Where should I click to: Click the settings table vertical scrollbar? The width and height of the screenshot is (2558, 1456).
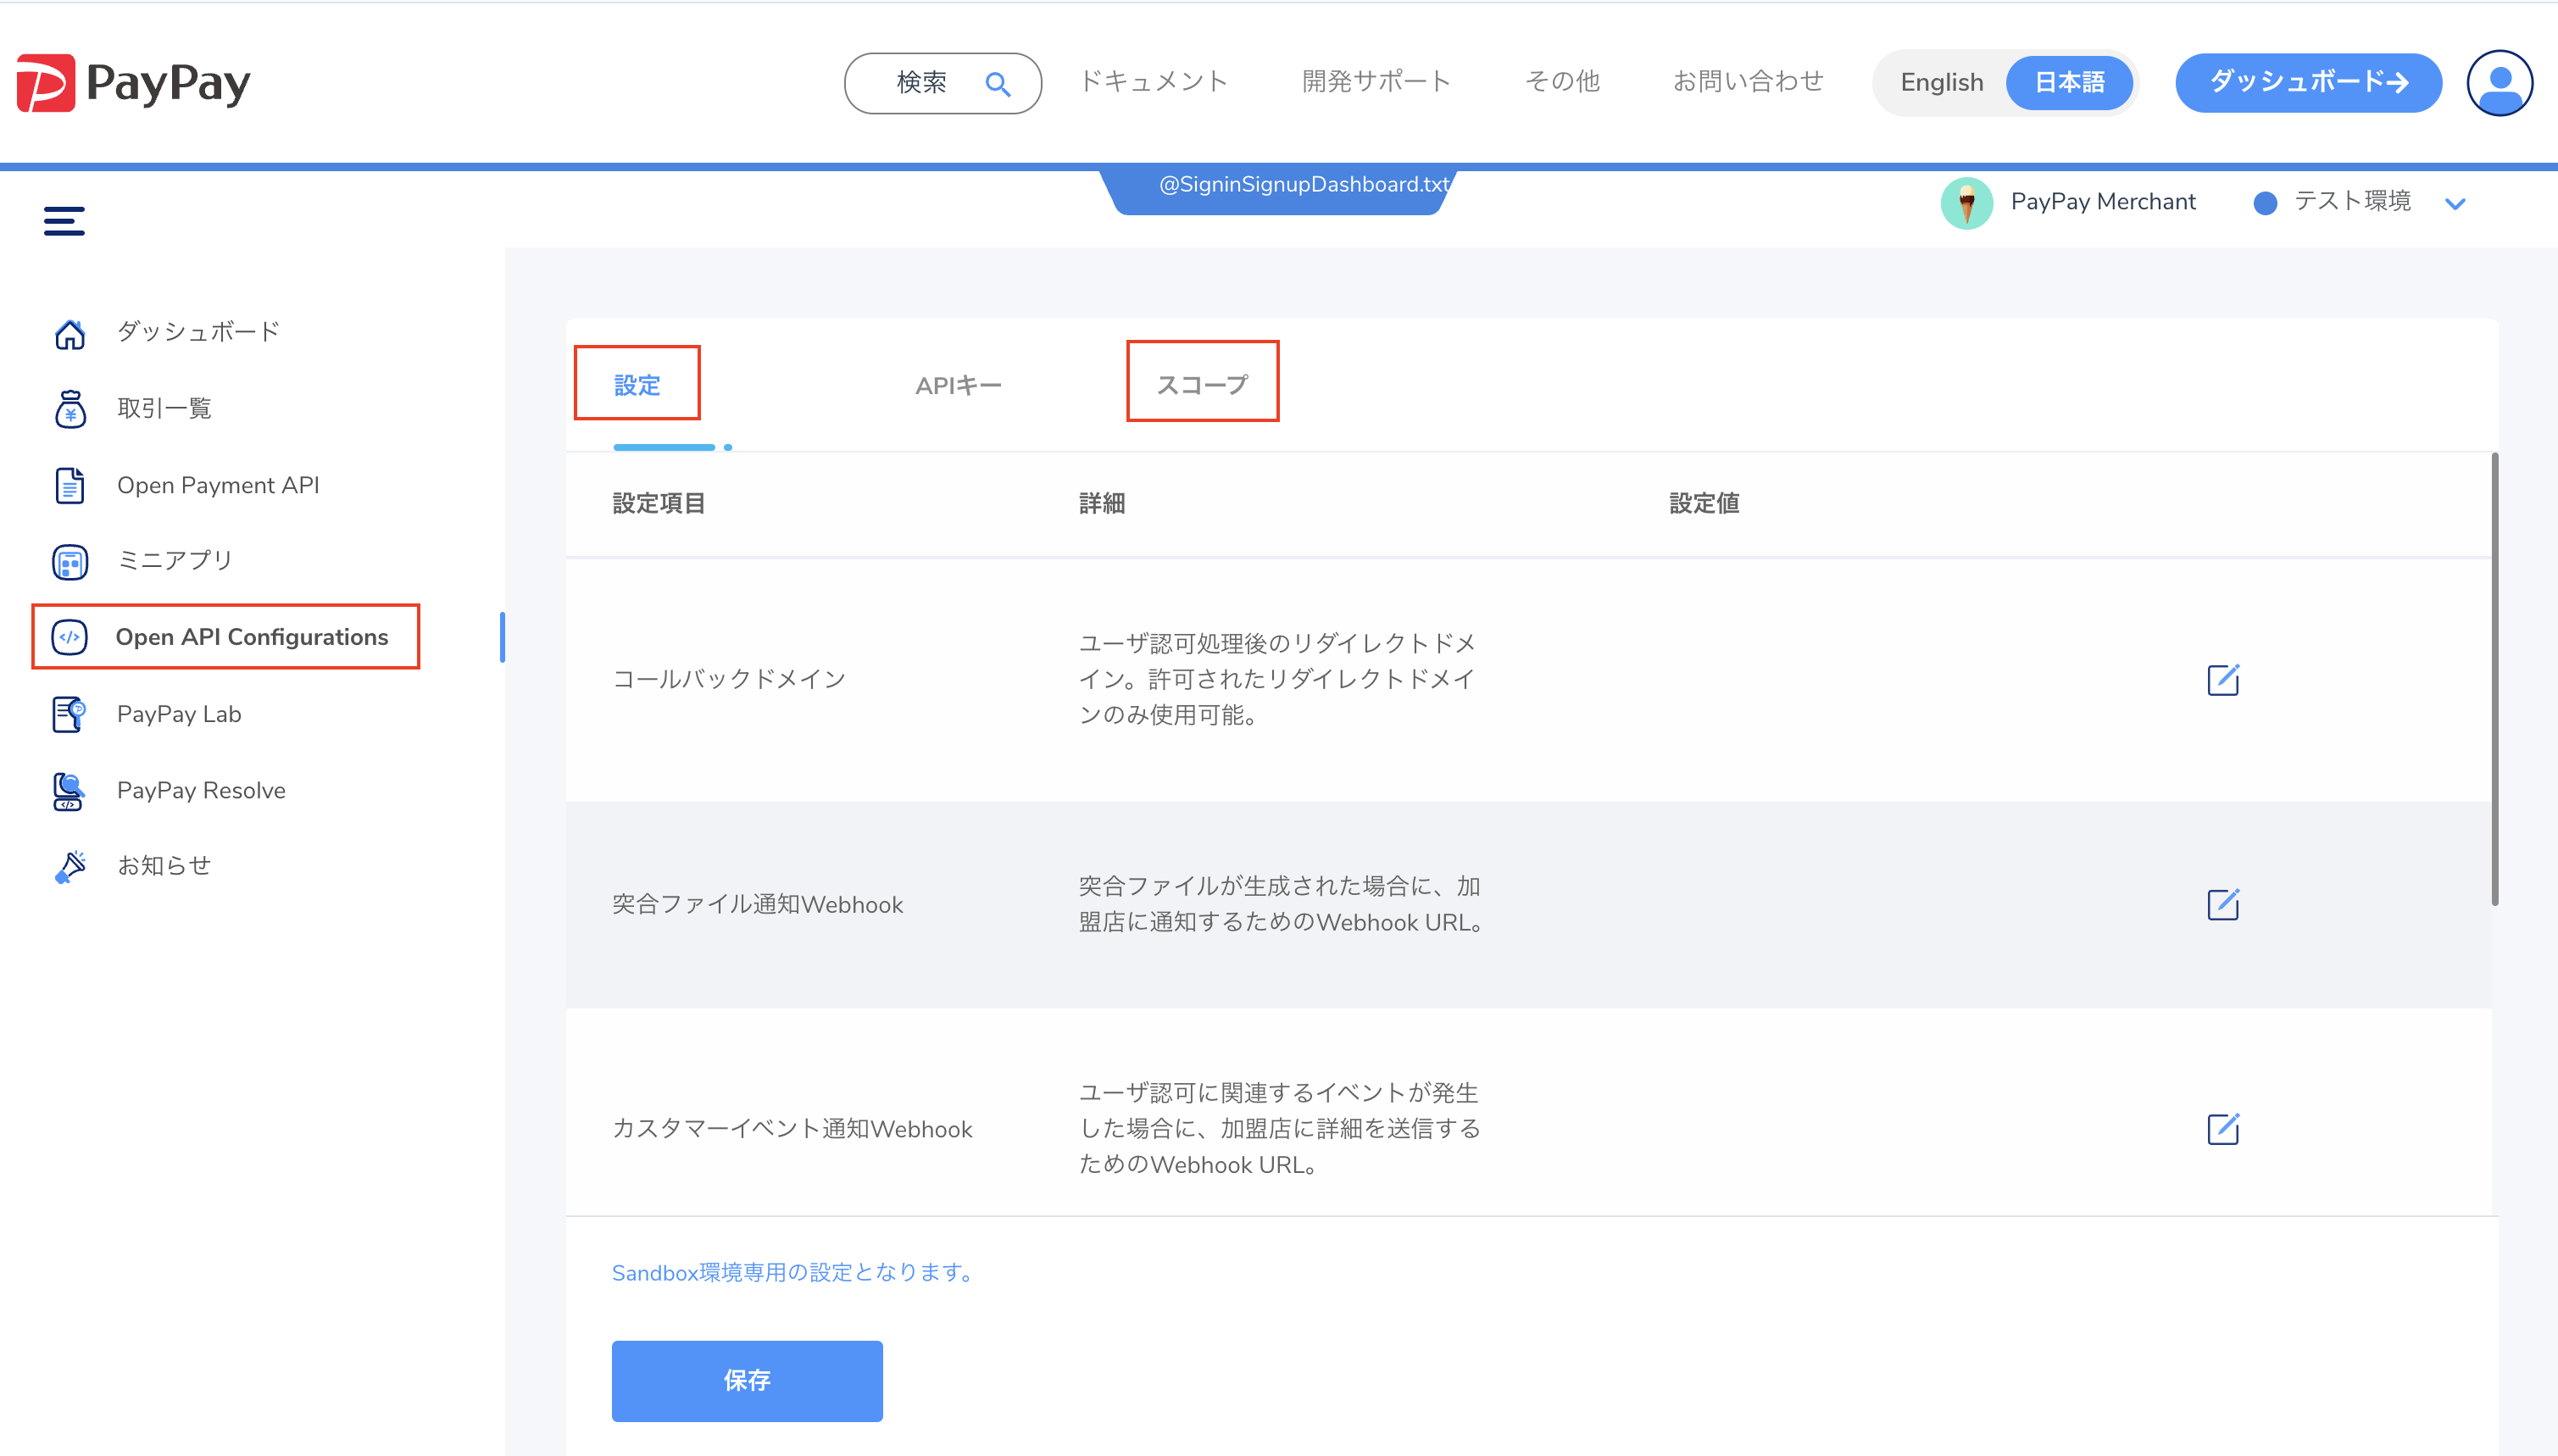pos(2494,680)
